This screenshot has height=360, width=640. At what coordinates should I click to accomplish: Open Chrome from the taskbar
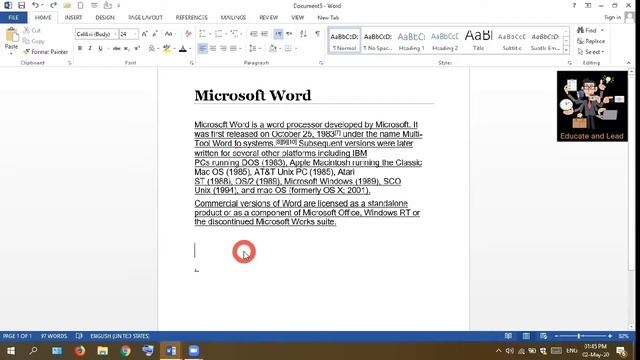(x=125, y=351)
